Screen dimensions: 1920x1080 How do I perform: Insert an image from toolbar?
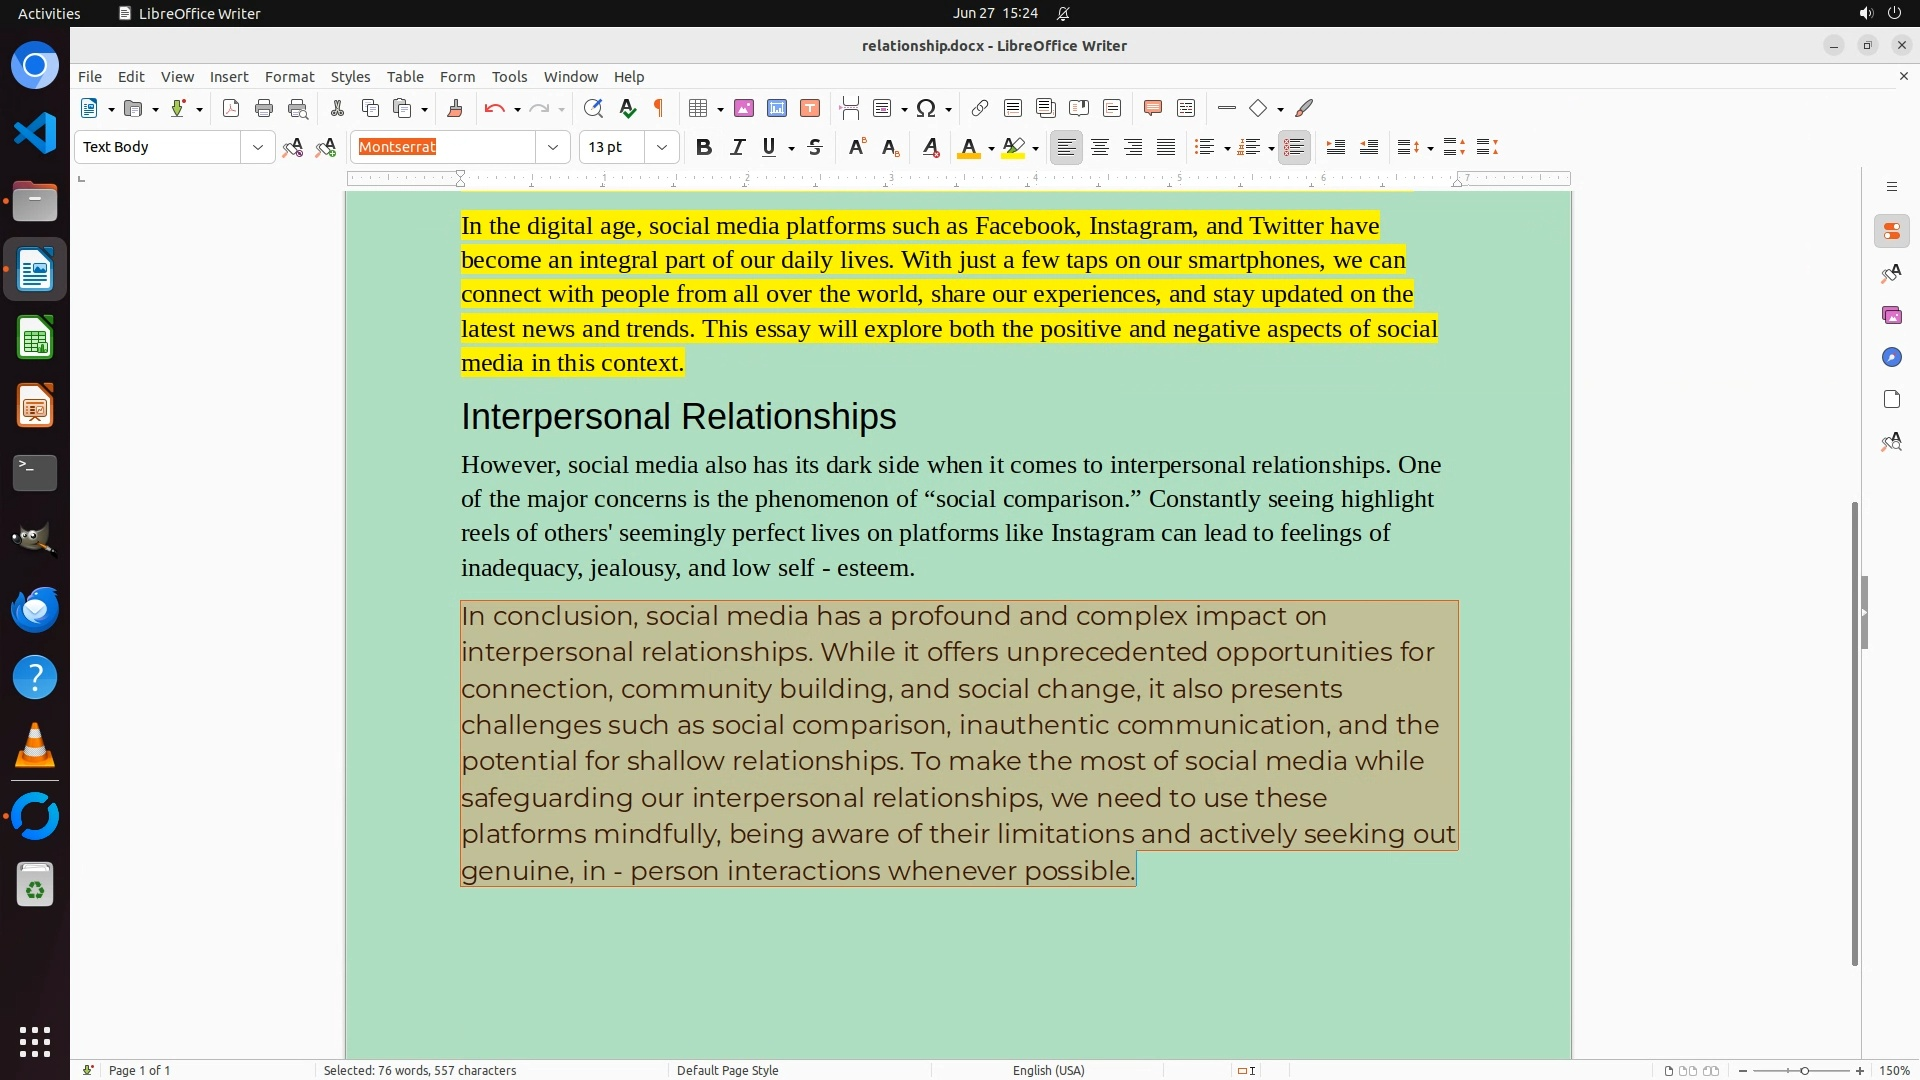click(x=744, y=109)
